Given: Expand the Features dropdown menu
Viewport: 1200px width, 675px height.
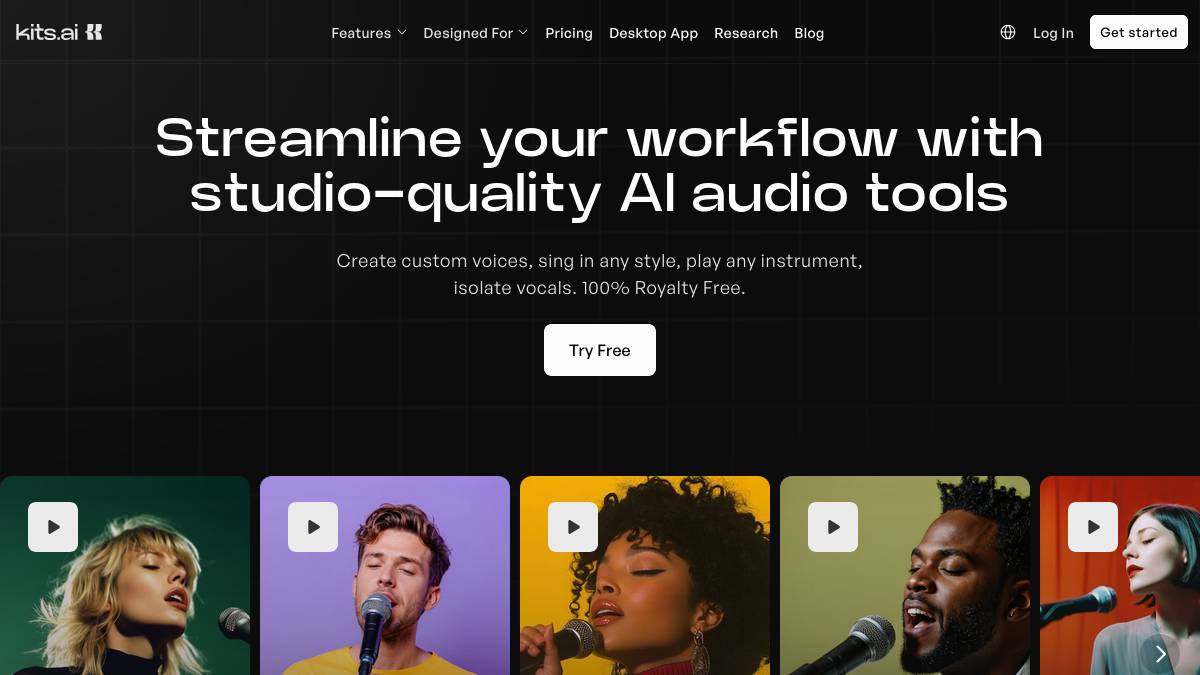Looking at the screenshot, I should pos(369,33).
